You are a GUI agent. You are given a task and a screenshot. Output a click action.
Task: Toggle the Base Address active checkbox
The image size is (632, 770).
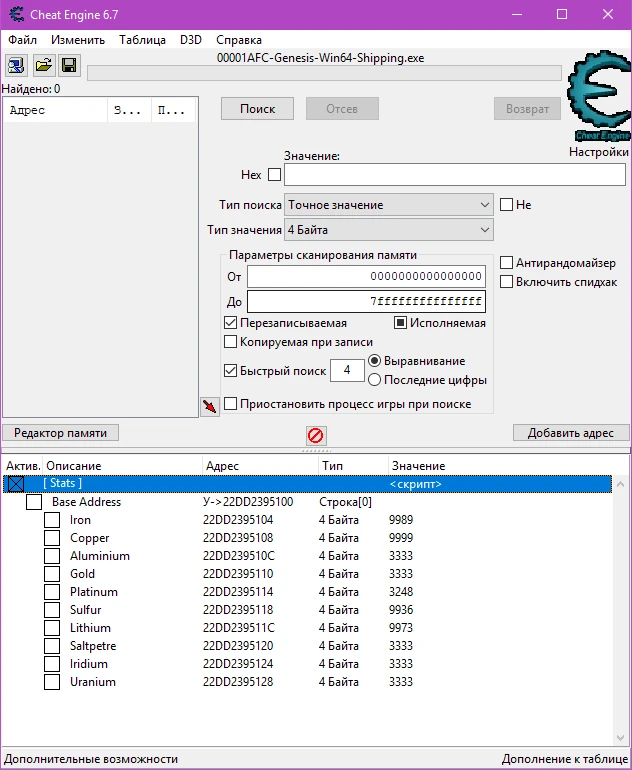34,502
